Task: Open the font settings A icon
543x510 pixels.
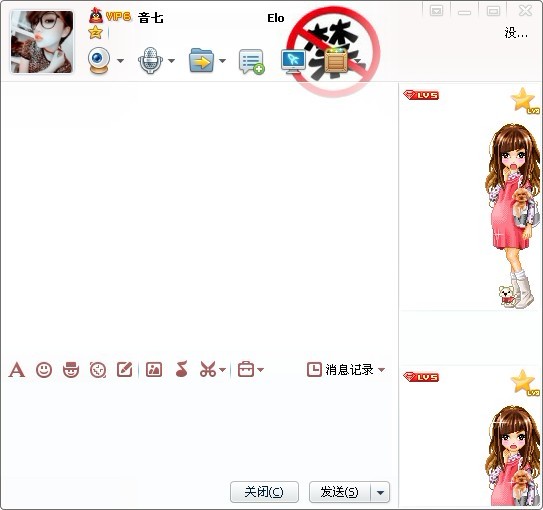Action: 17,369
